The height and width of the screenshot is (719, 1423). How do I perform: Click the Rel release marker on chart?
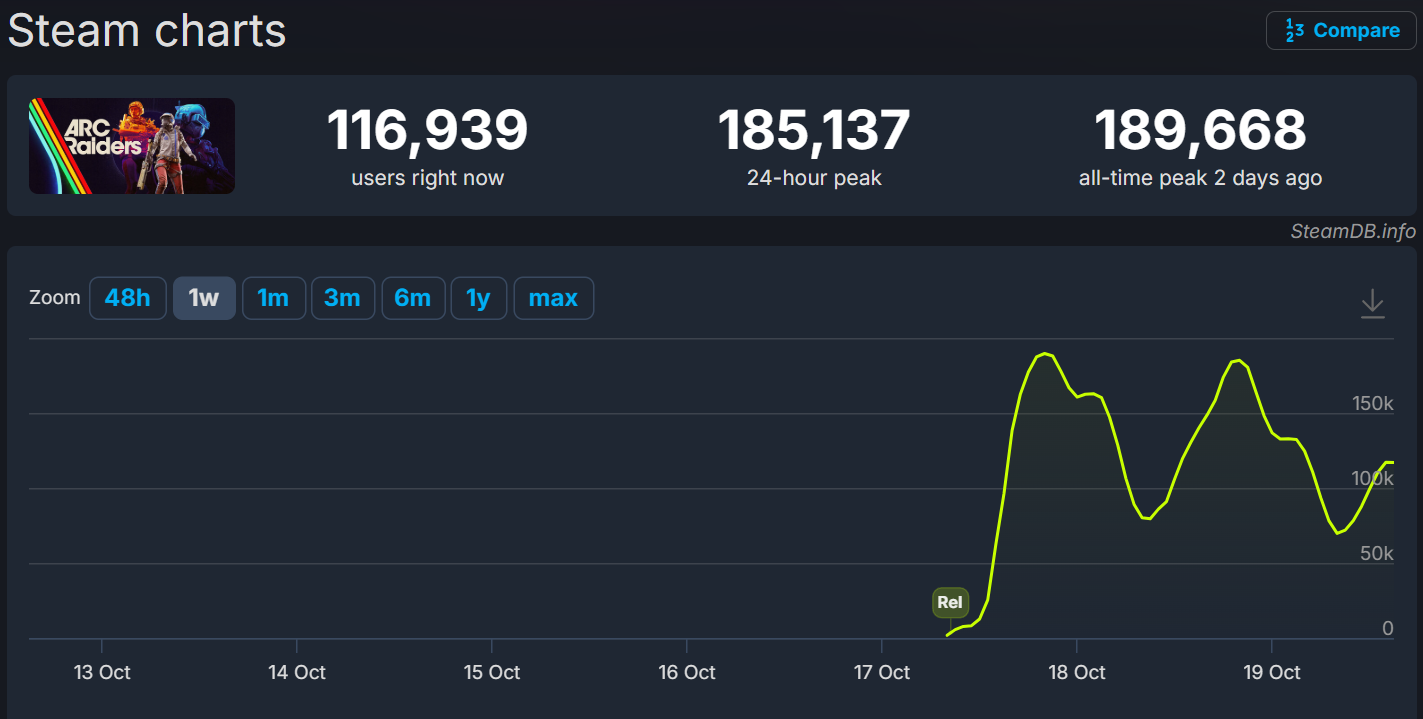click(949, 602)
